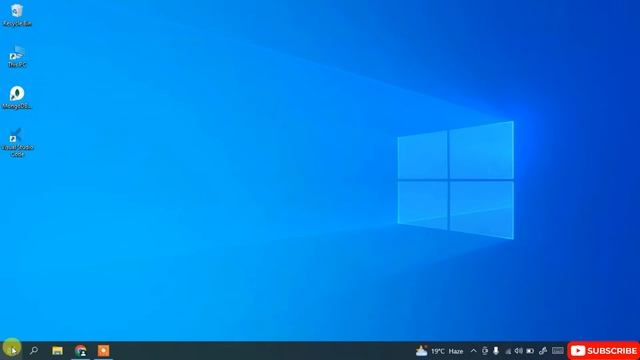Switch to the orange recorder app on taskbar

pos(103,351)
